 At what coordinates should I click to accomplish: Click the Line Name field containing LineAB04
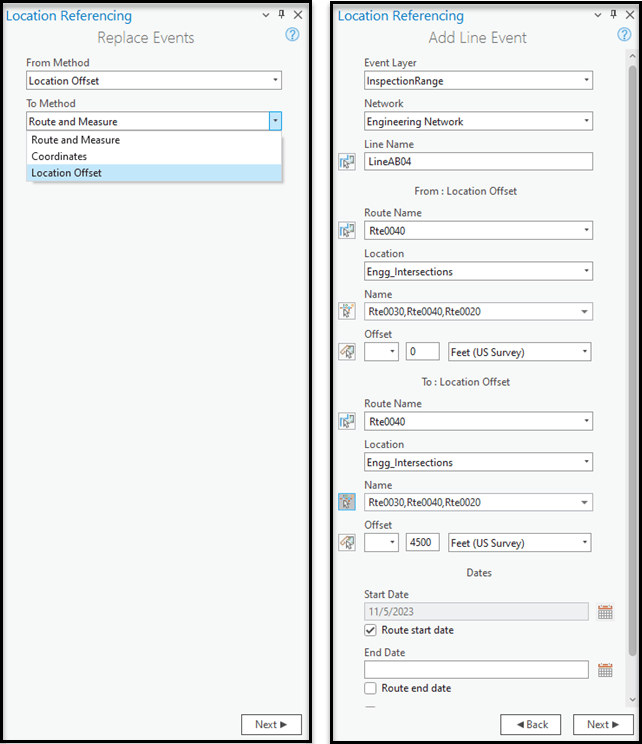(478, 162)
